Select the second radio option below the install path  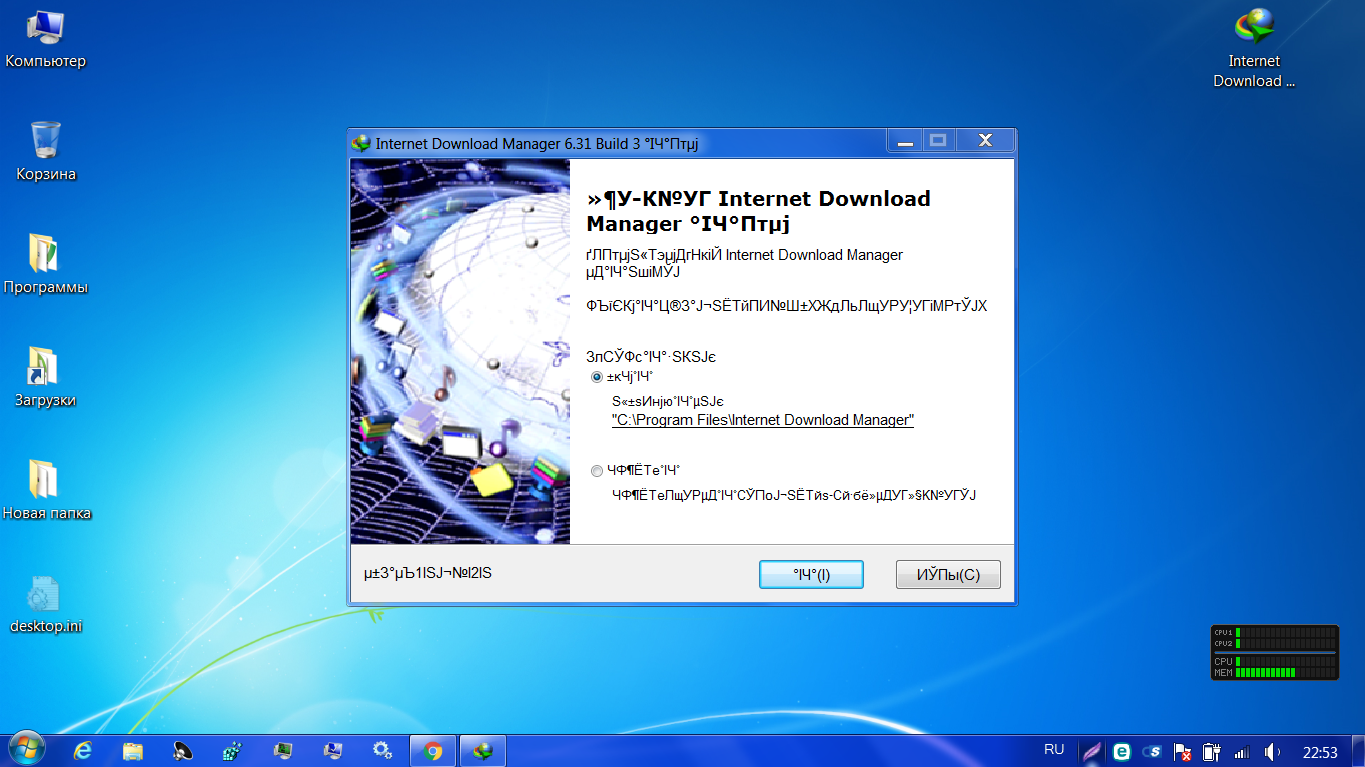597,470
